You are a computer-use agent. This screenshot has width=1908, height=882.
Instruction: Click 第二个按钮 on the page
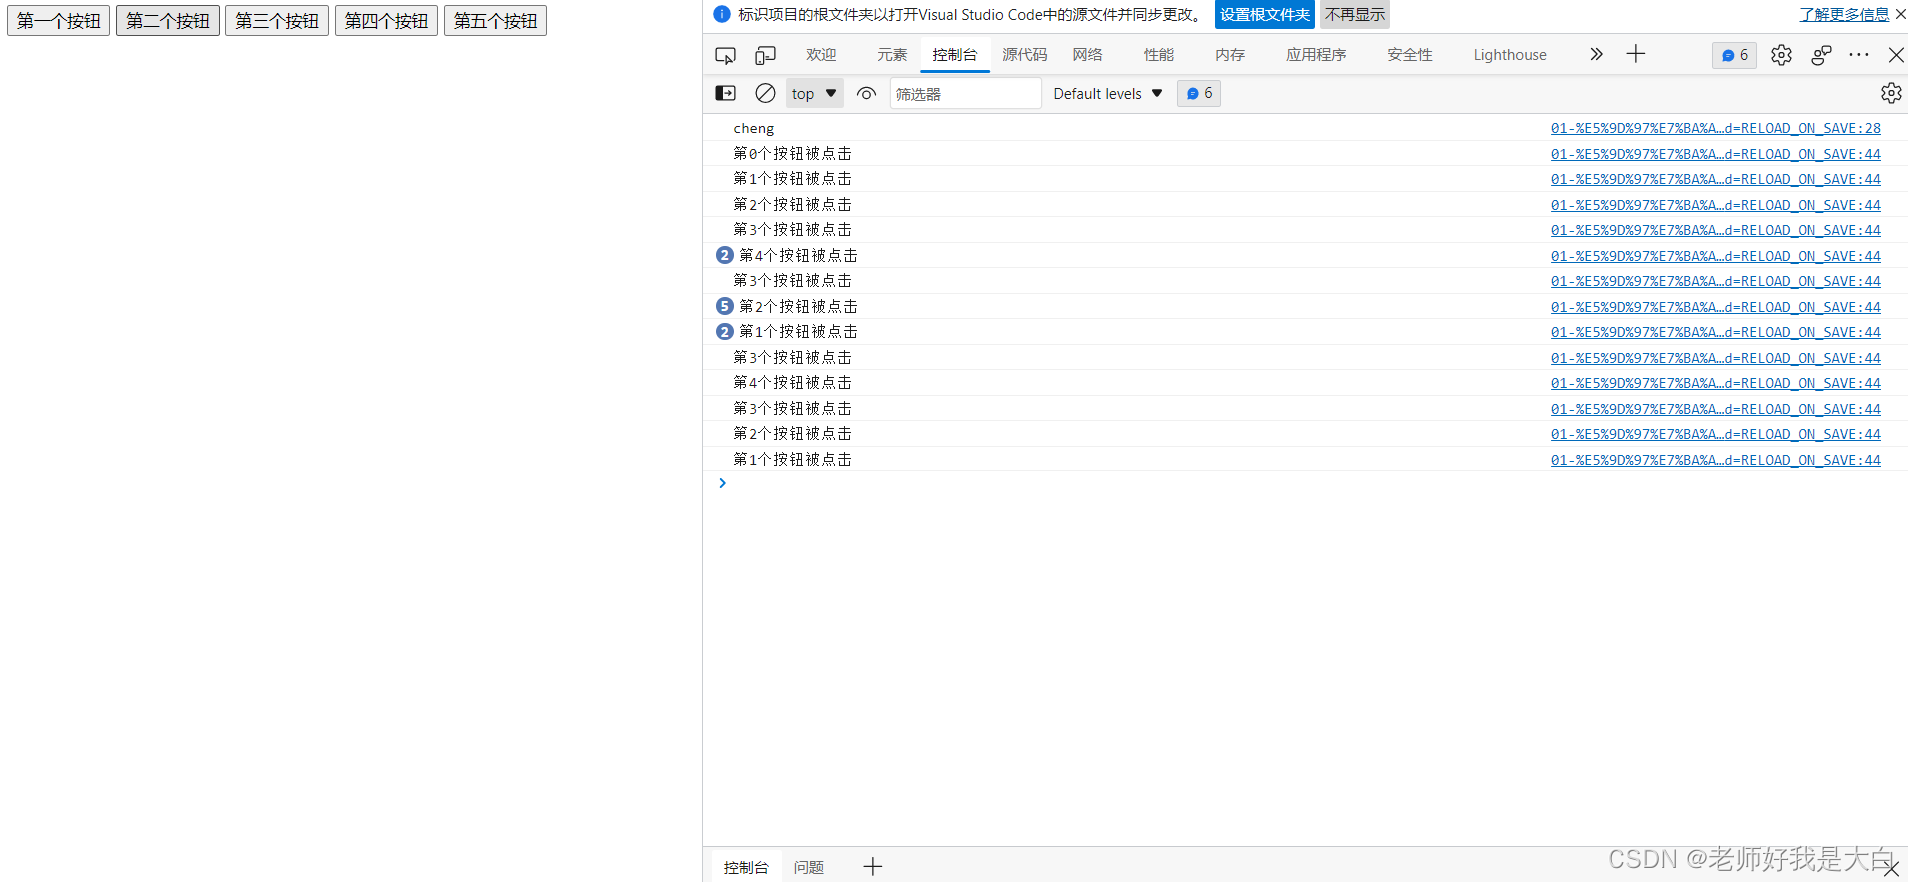(168, 21)
